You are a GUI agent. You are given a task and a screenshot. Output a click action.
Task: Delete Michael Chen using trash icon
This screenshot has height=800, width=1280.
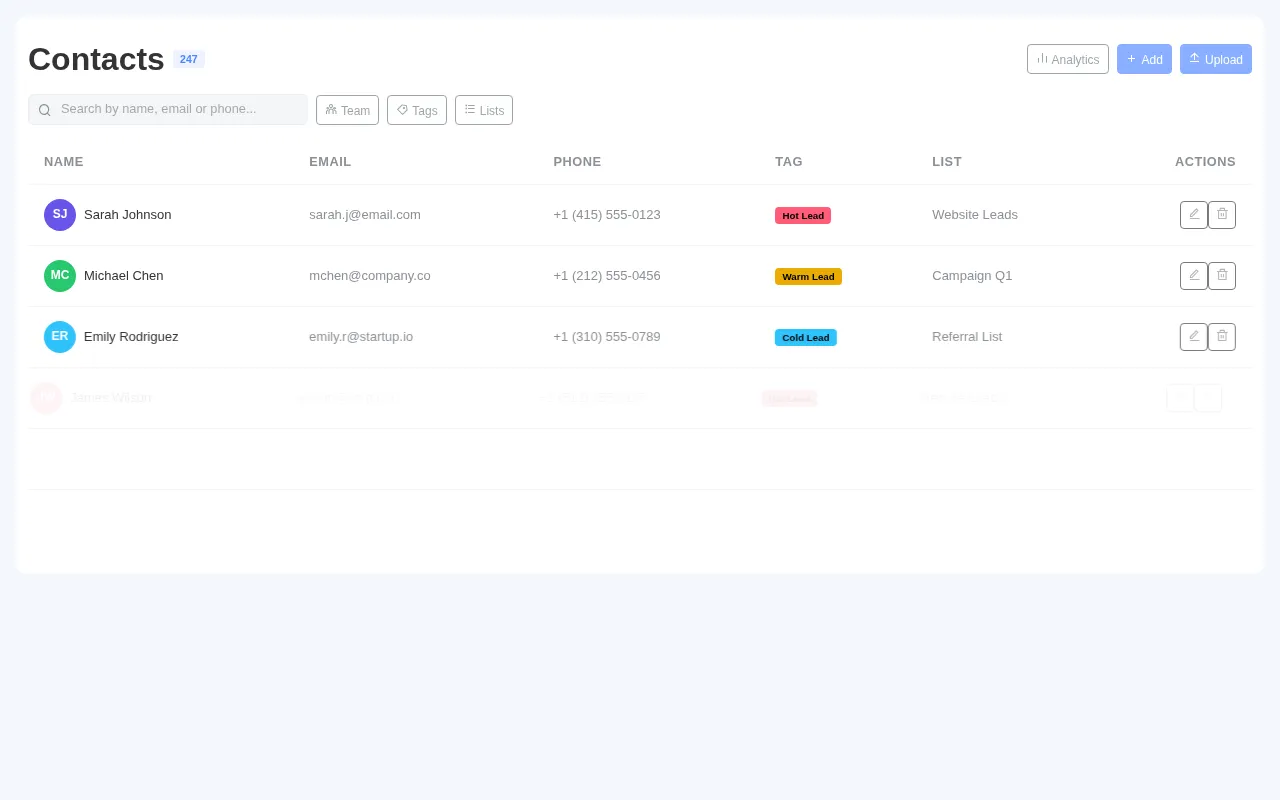(1221, 275)
